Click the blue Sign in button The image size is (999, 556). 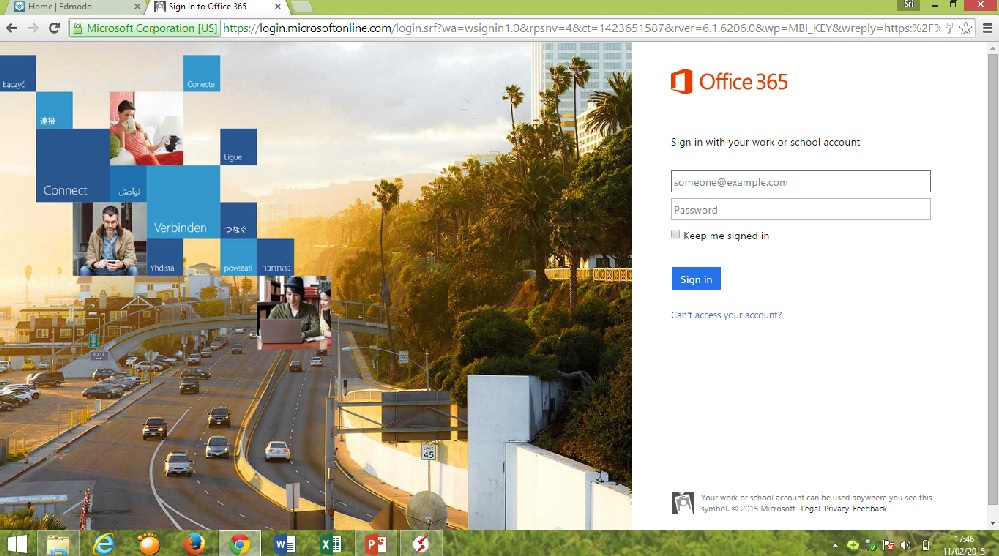[696, 279]
